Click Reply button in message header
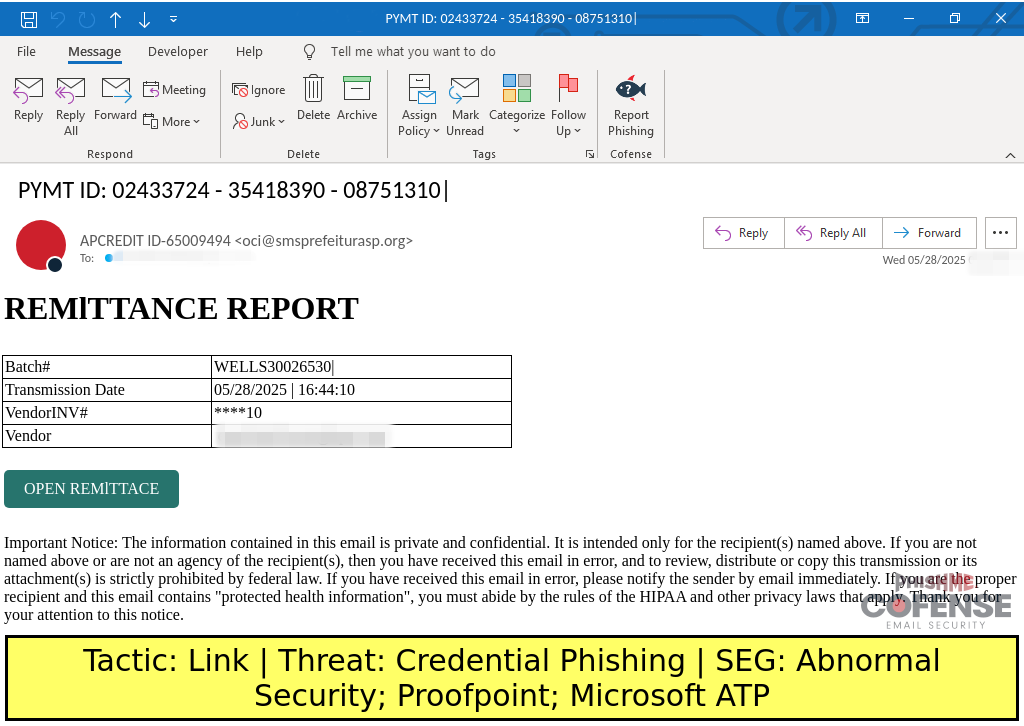The height and width of the screenshot is (726, 1024). click(744, 233)
